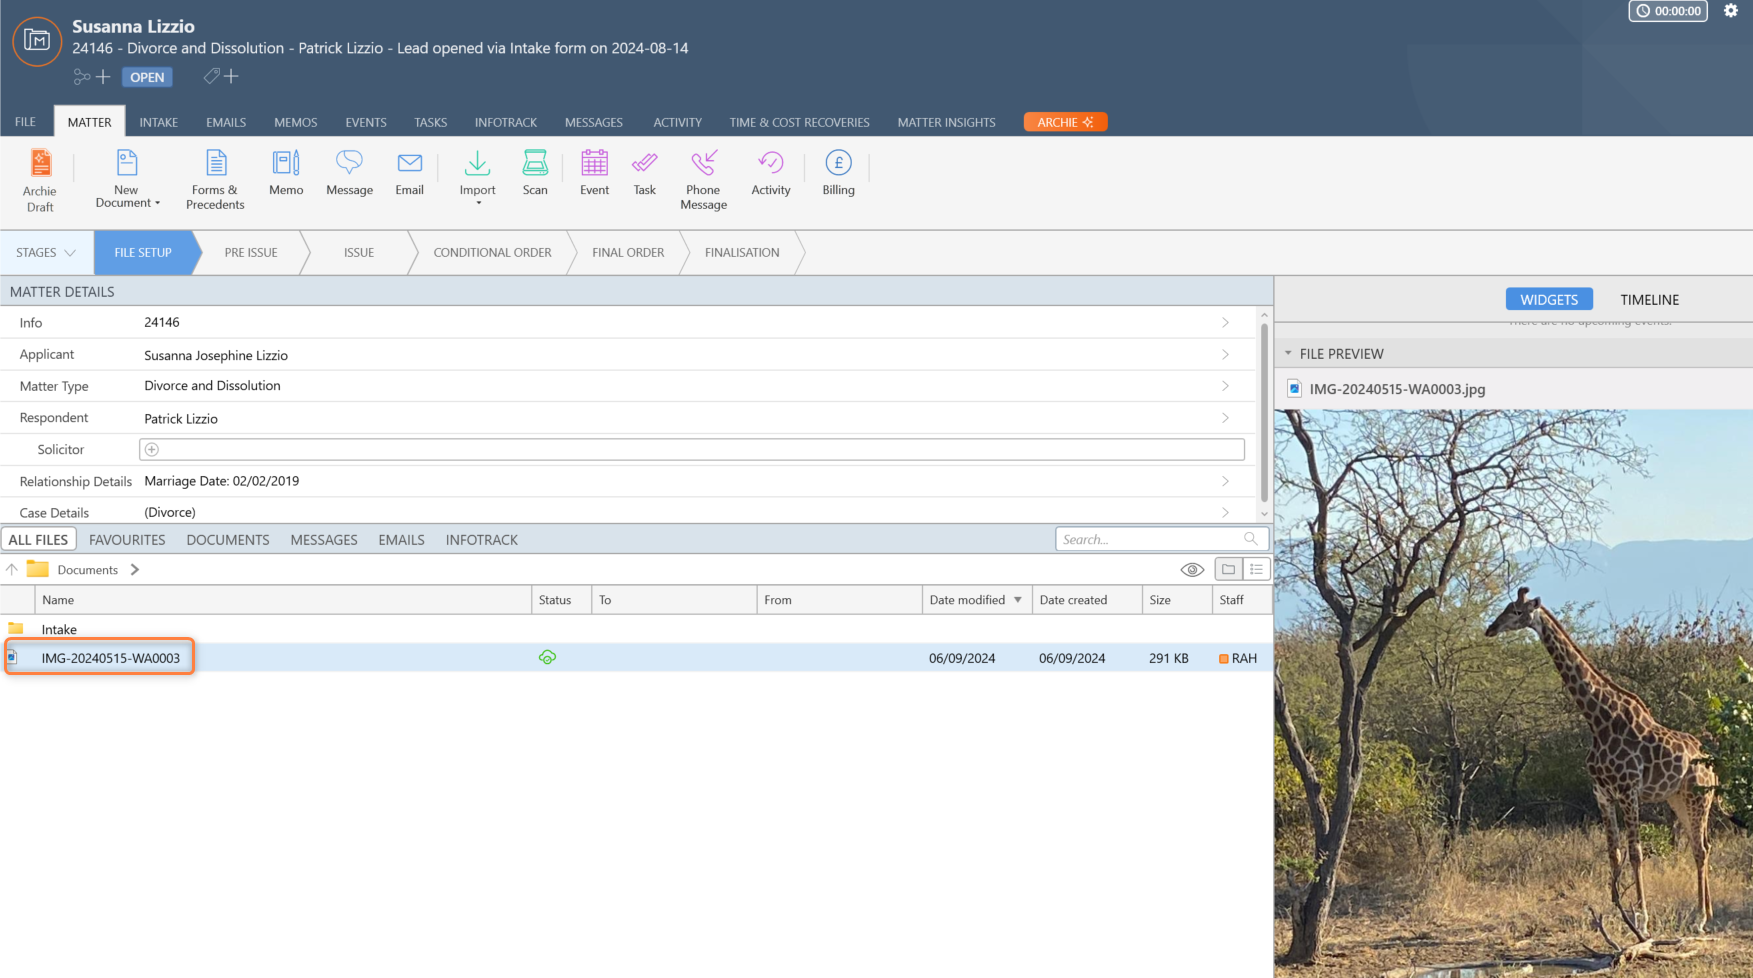Screen dimensions: 1753x978
Task: Open the FILE tab
Action: click(x=25, y=122)
